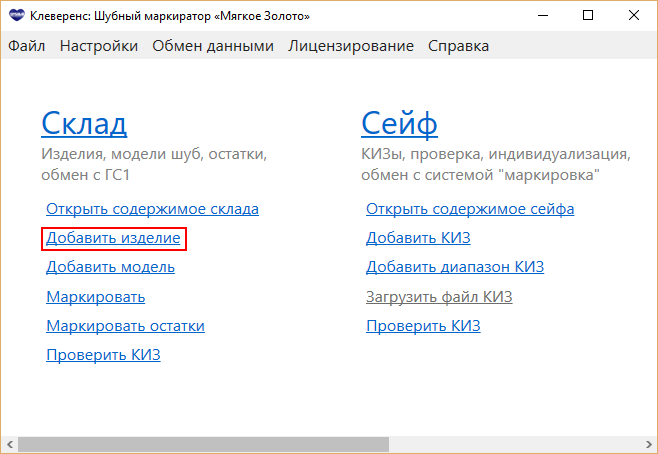Click the scrollbar left arrow

(x=10, y=444)
